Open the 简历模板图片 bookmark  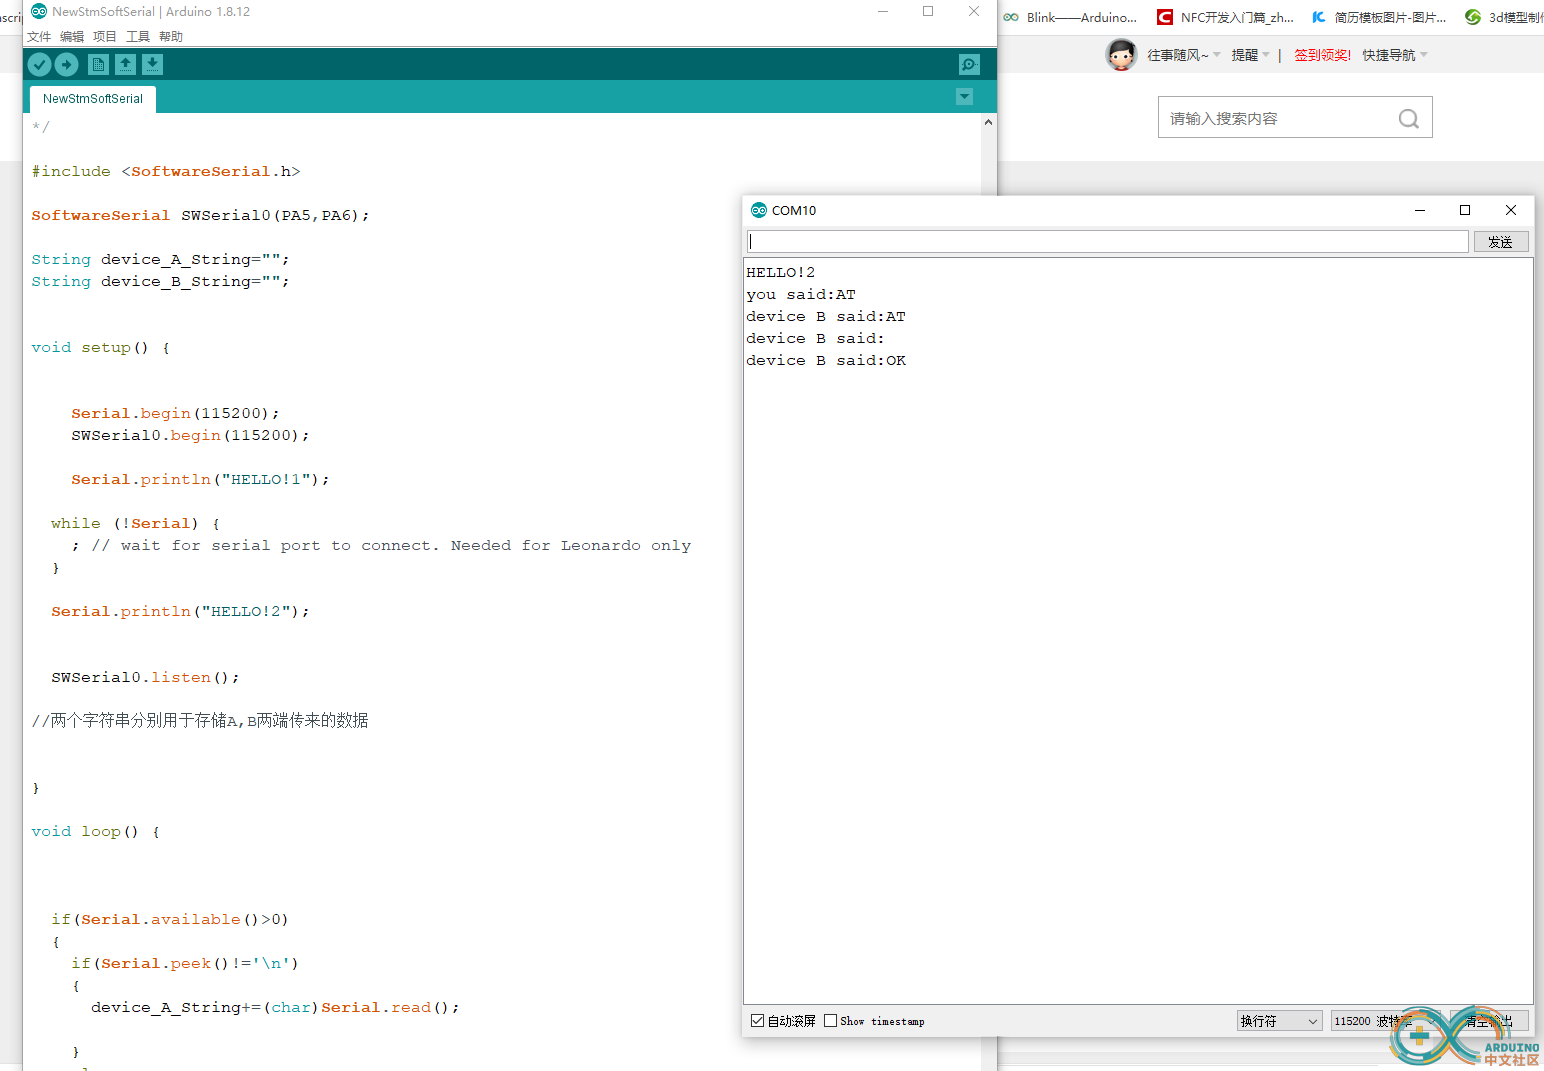tap(1379, 17)
